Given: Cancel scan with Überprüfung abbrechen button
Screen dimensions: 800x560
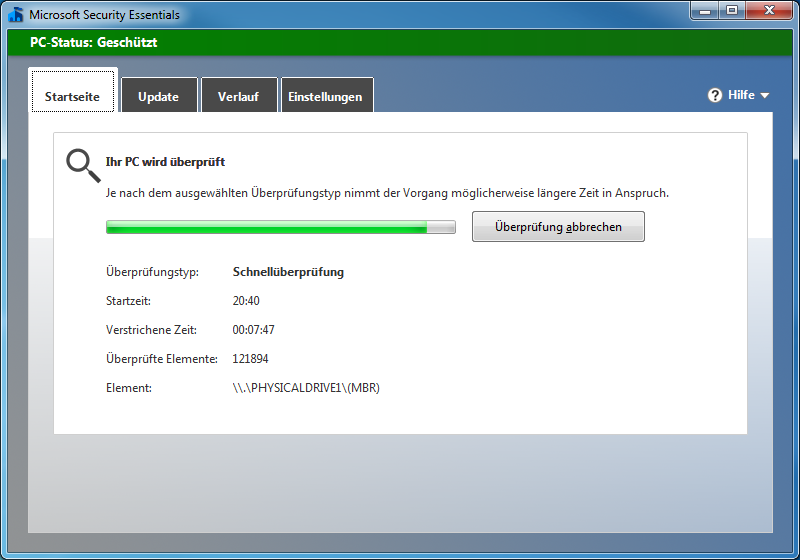Looking at the screenshot, I should (x=558, y=226).
